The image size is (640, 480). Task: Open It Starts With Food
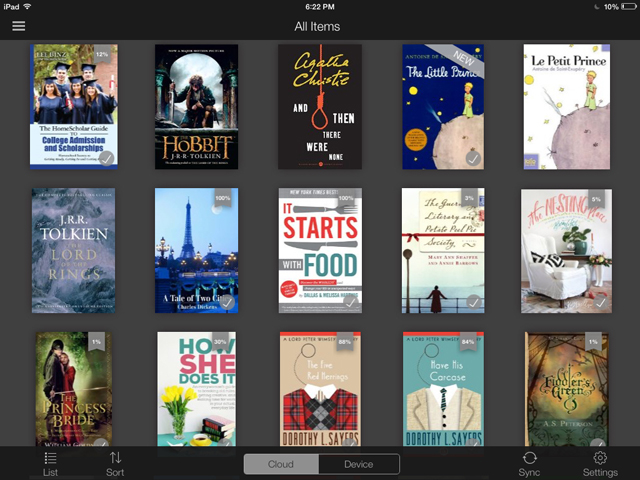(320, 251)
